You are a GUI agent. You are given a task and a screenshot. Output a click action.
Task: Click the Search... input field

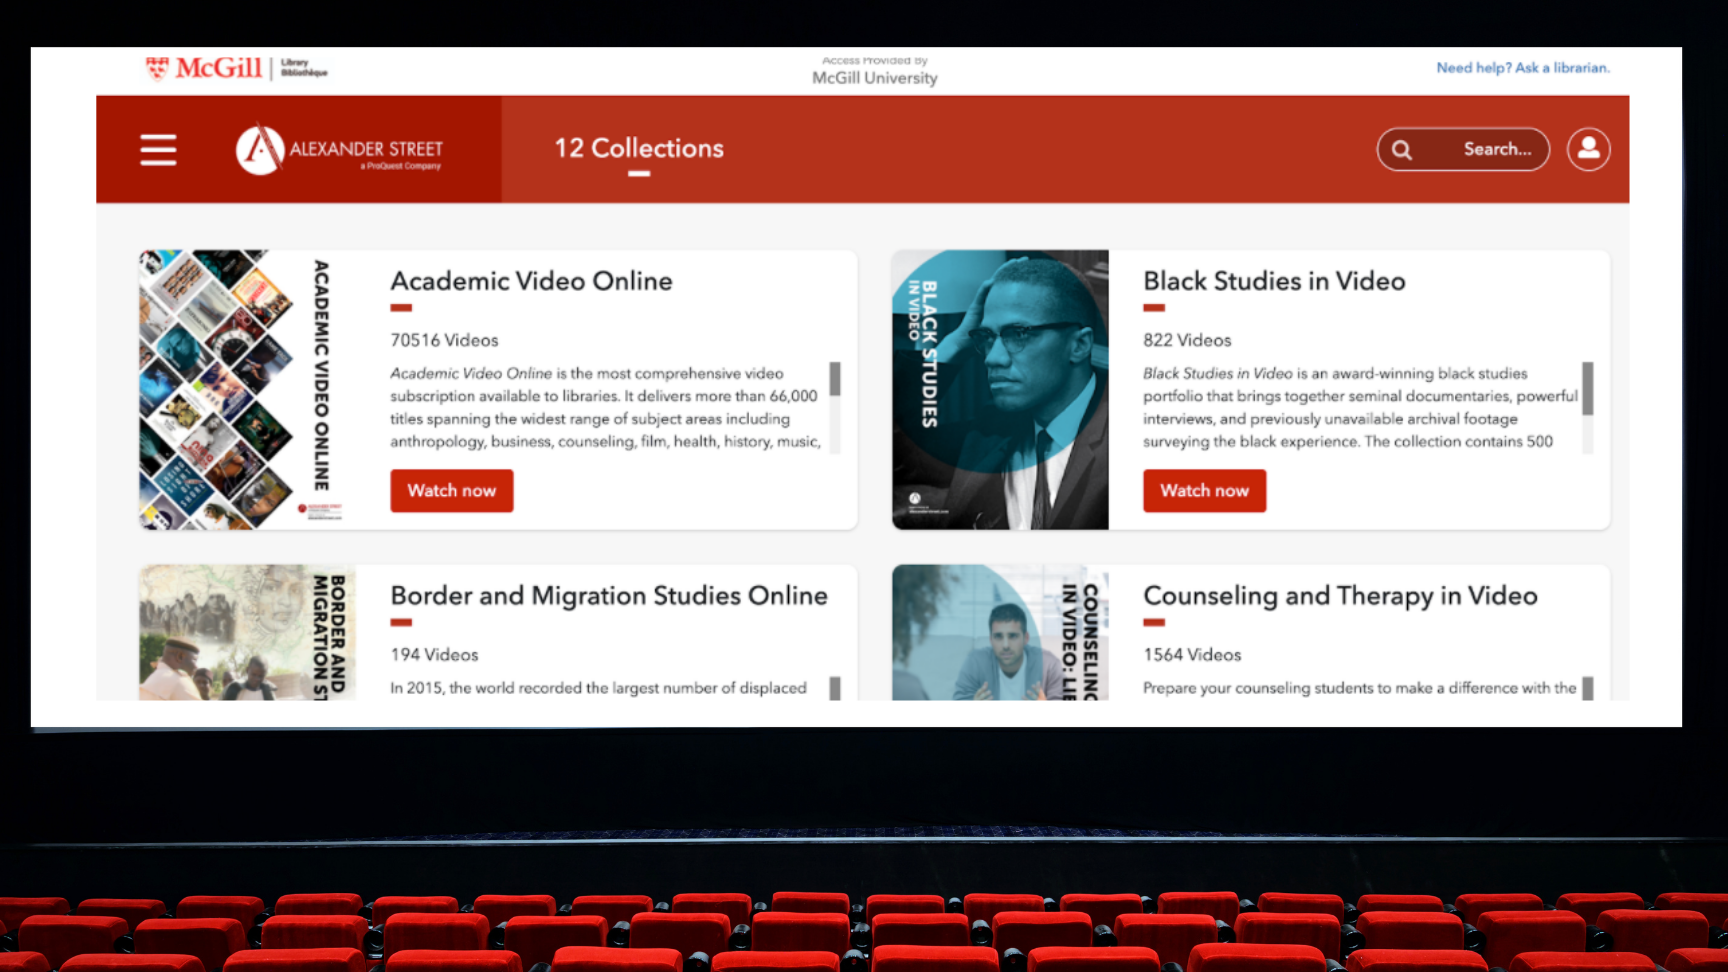[x=1463, y=149]
